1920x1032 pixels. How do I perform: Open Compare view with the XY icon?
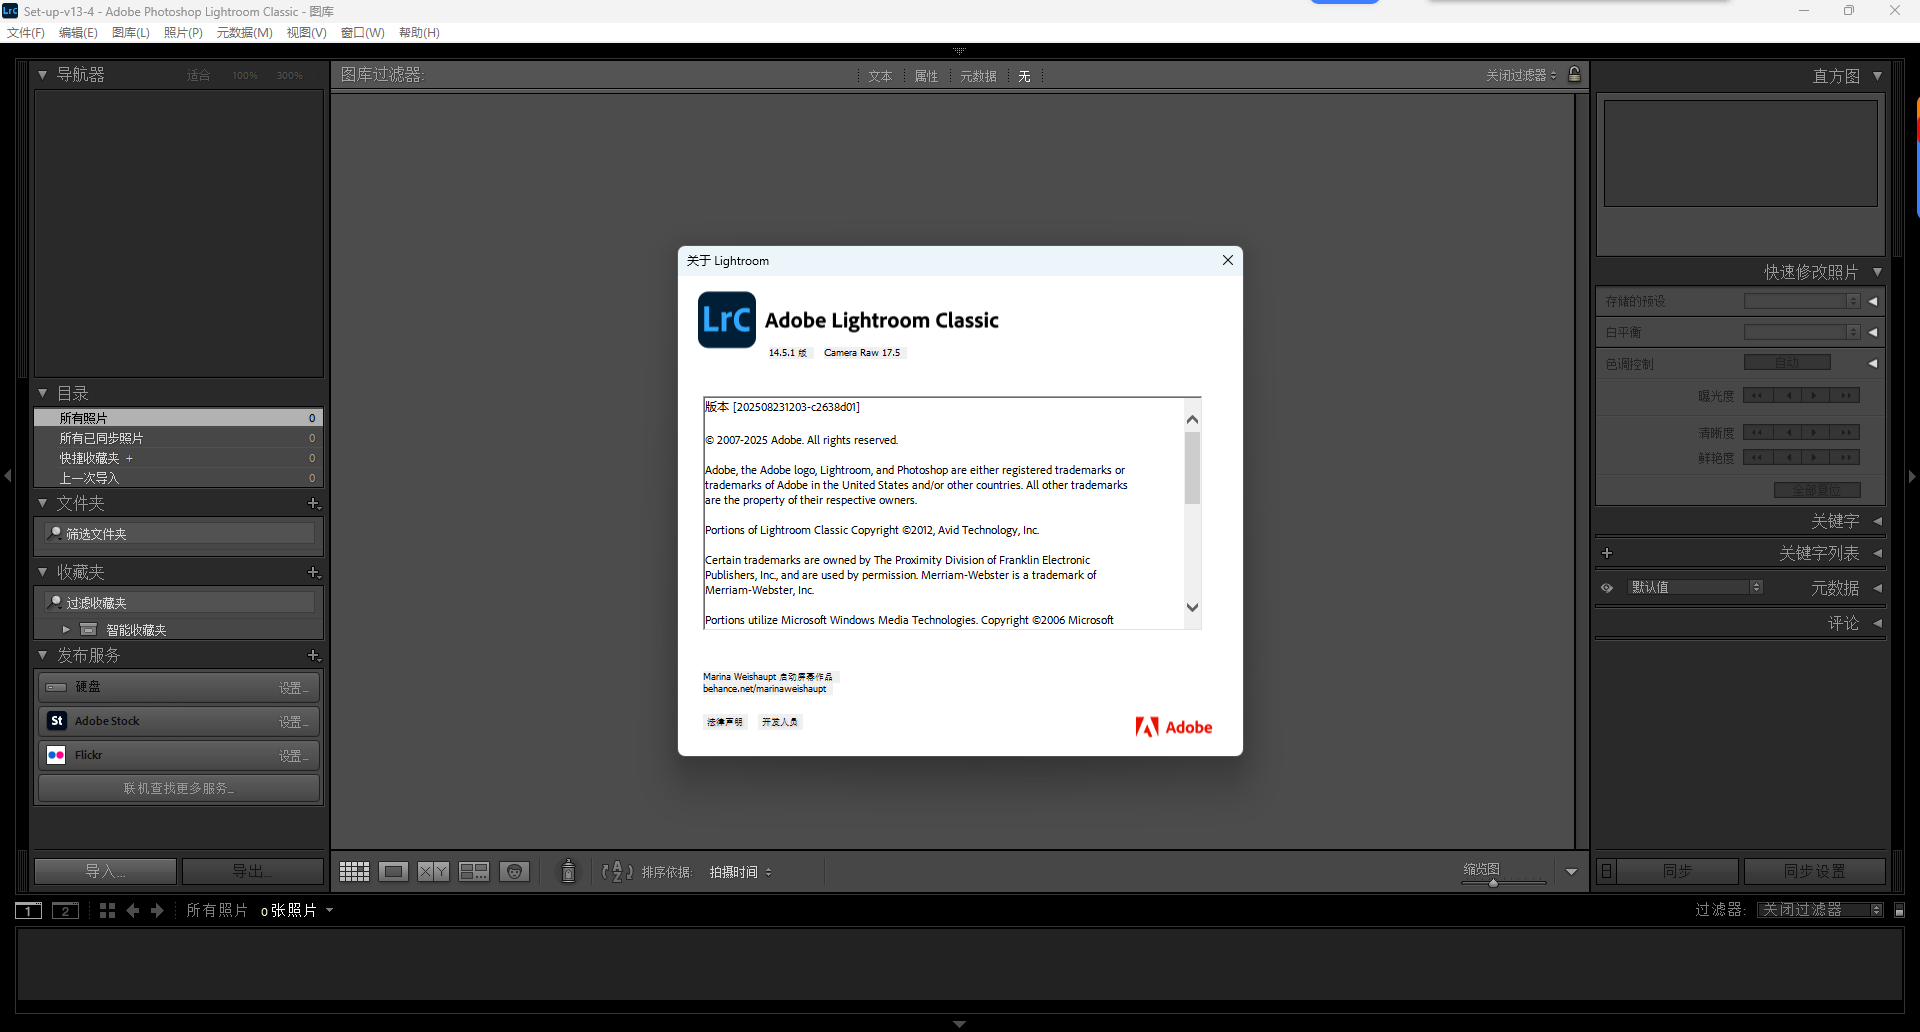pyautogui.click(x=433, y=871)
